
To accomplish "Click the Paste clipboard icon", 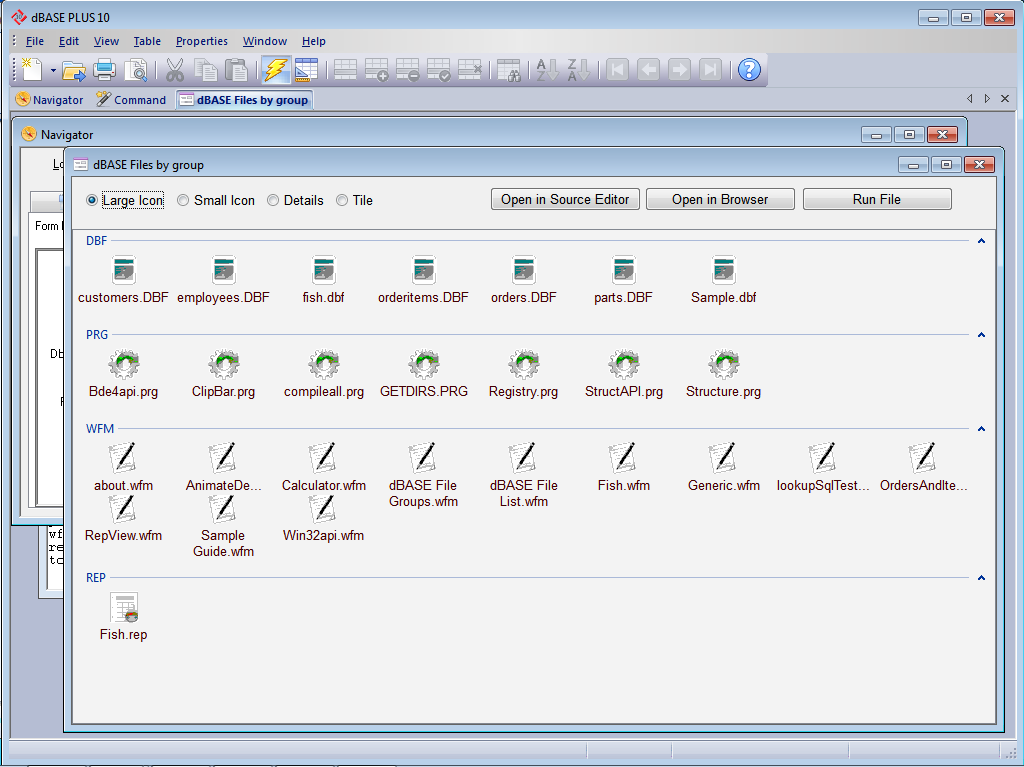I will point(236,70).
